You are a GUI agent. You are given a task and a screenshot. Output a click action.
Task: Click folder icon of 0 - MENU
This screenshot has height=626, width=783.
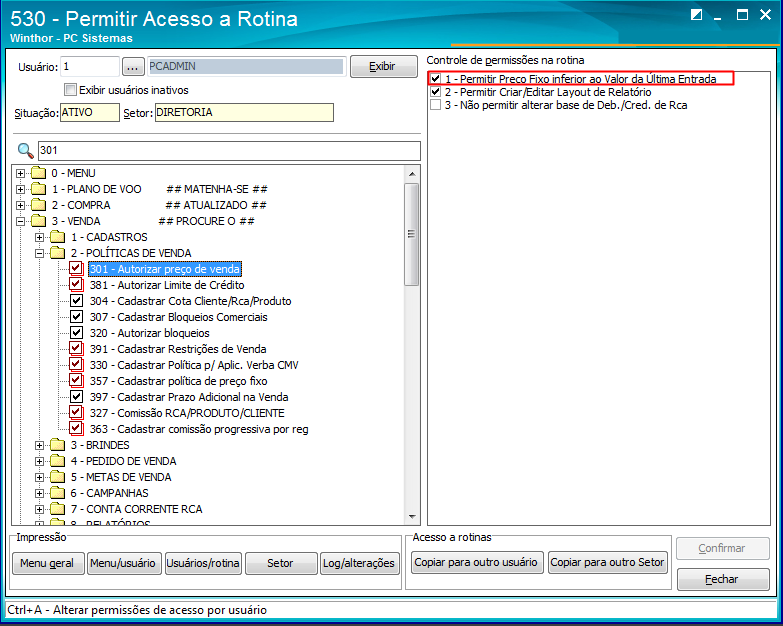click(x=38, y=173)
